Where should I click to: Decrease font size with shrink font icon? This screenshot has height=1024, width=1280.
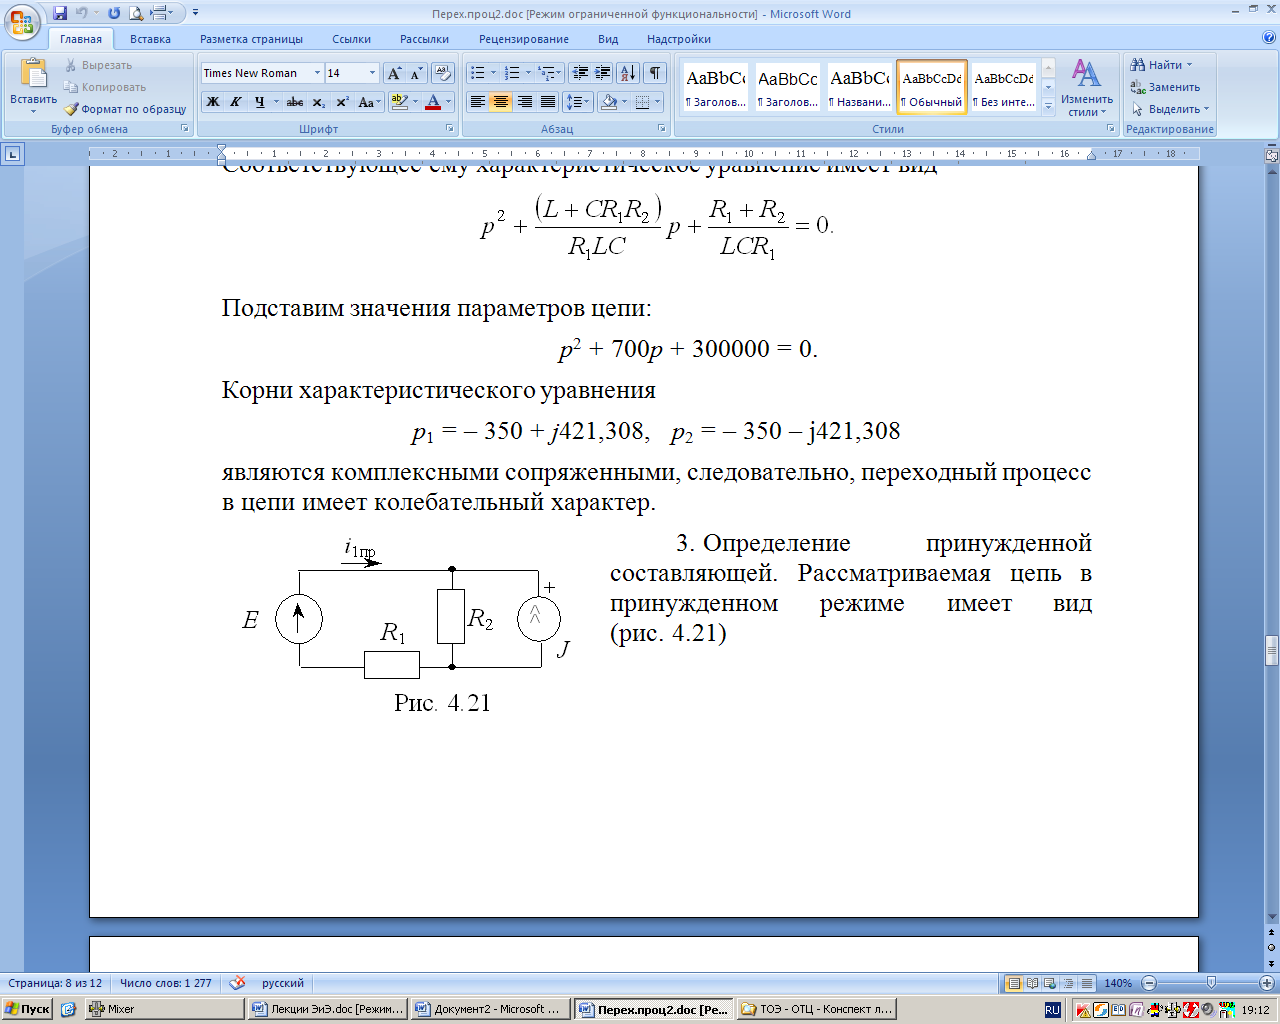click(x=416, y=73)
